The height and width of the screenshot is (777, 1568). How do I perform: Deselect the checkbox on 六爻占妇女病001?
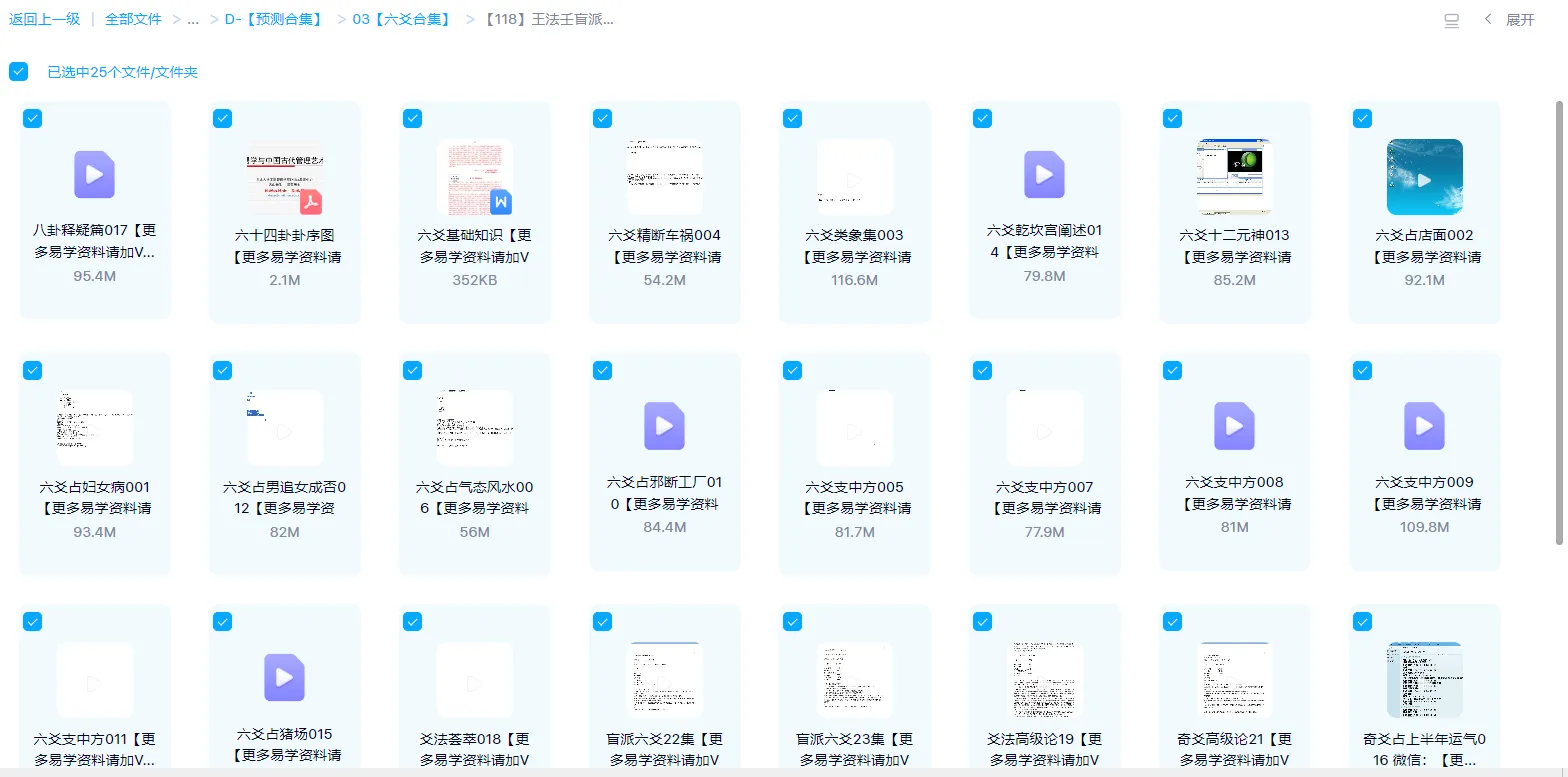pyautogui.click(x=32, y=371)
